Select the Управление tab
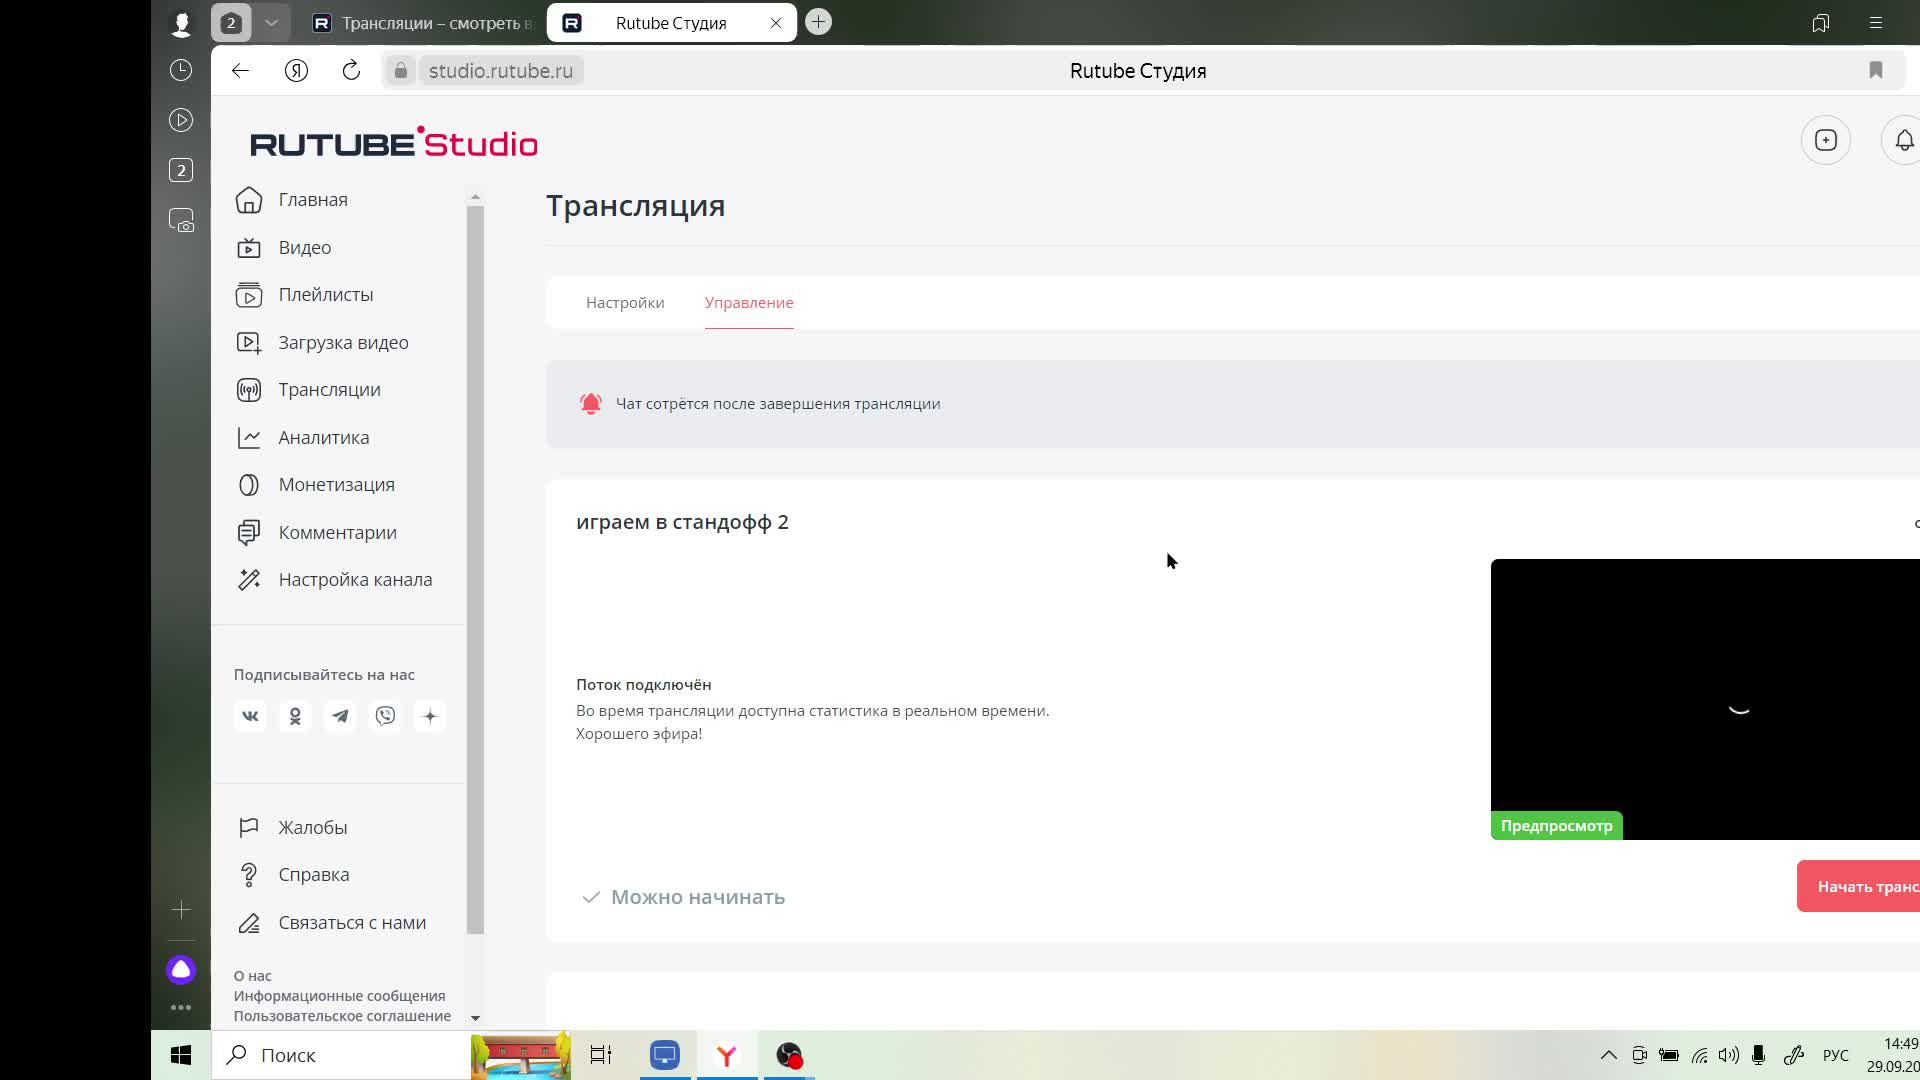 pyautogui.click(x=749, y=303)
